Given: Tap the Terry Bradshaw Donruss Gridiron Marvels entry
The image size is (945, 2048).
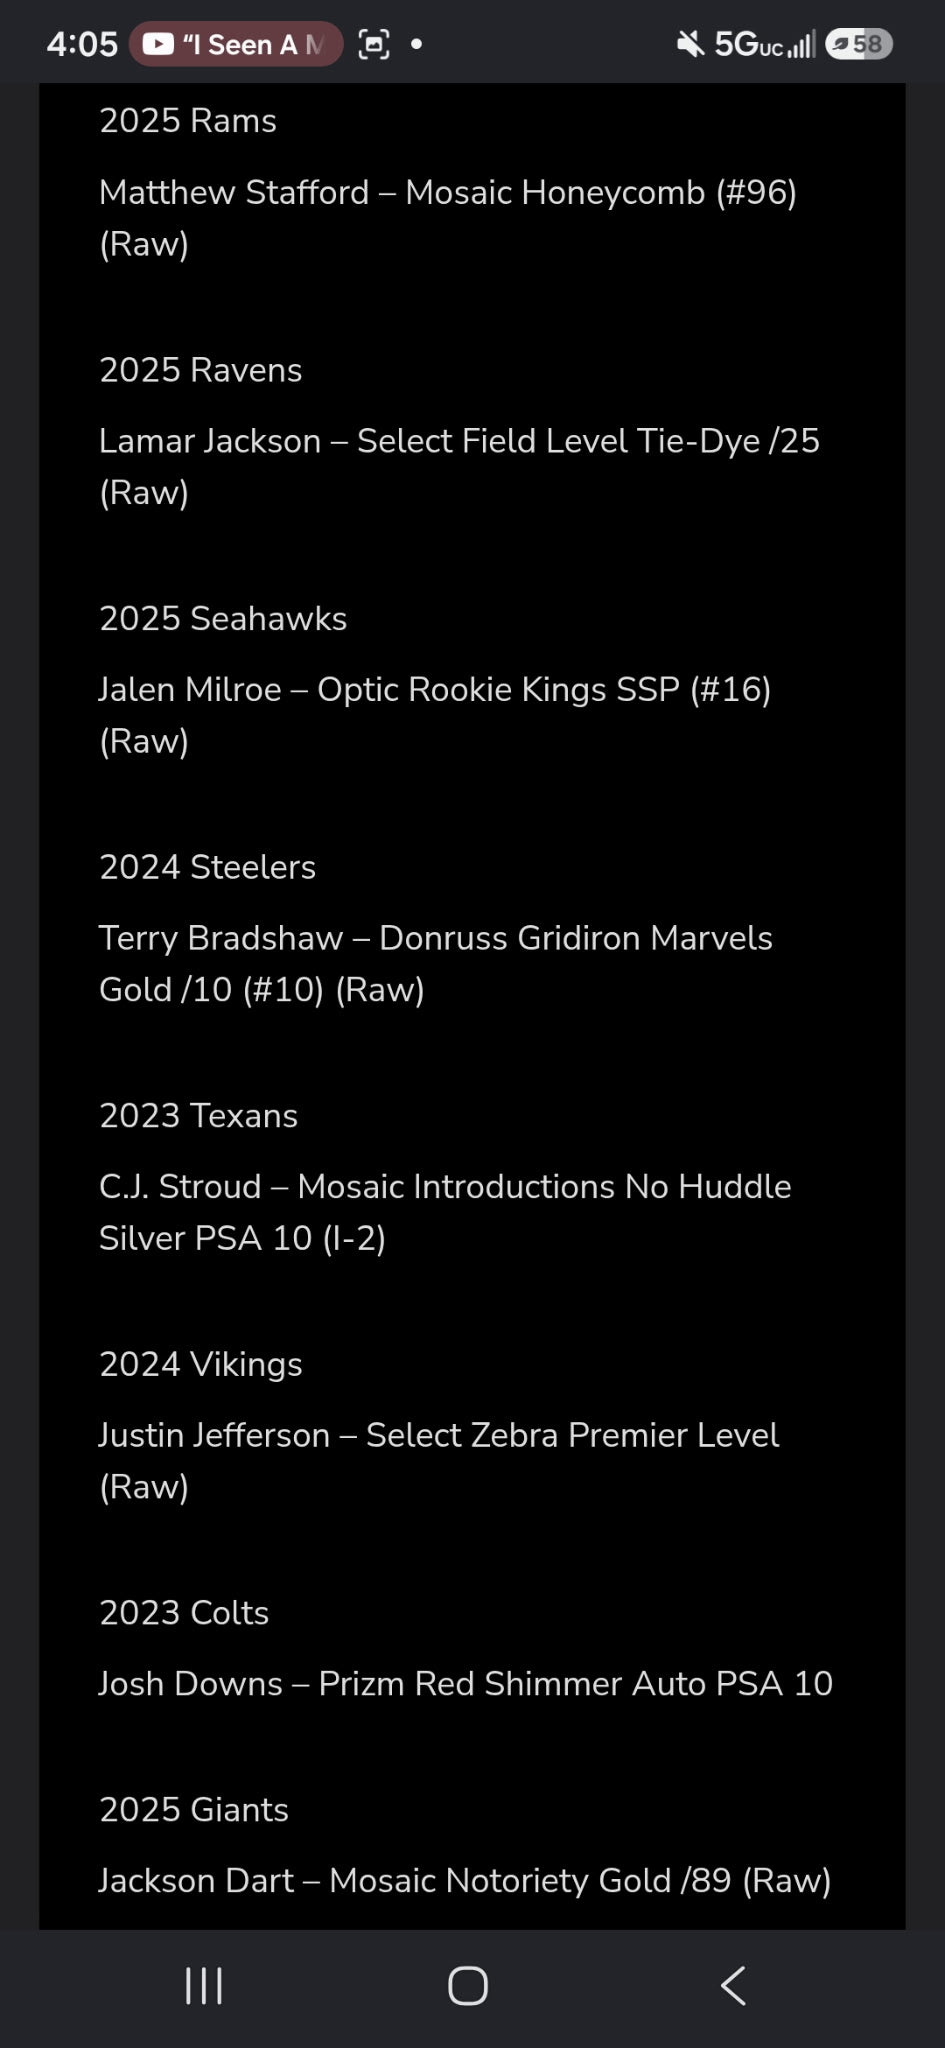Looking at the screenshot, I should coord(436,964).
